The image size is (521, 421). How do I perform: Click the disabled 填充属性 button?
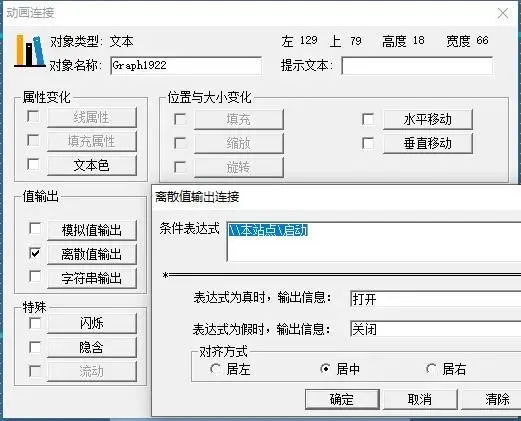(92, 141)
